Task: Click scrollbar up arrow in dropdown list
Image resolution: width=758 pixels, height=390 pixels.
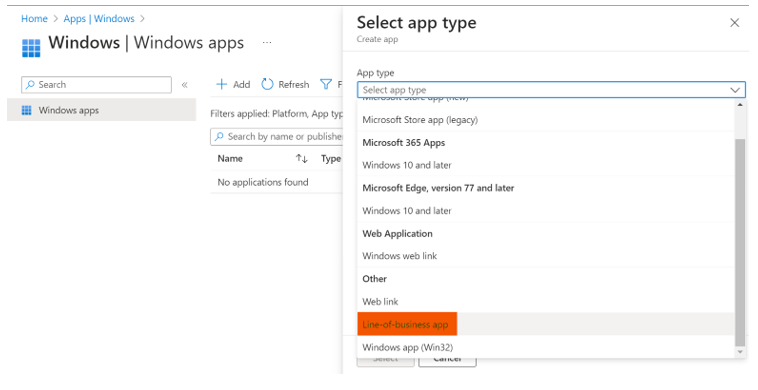Action: [x=740, y=104]
